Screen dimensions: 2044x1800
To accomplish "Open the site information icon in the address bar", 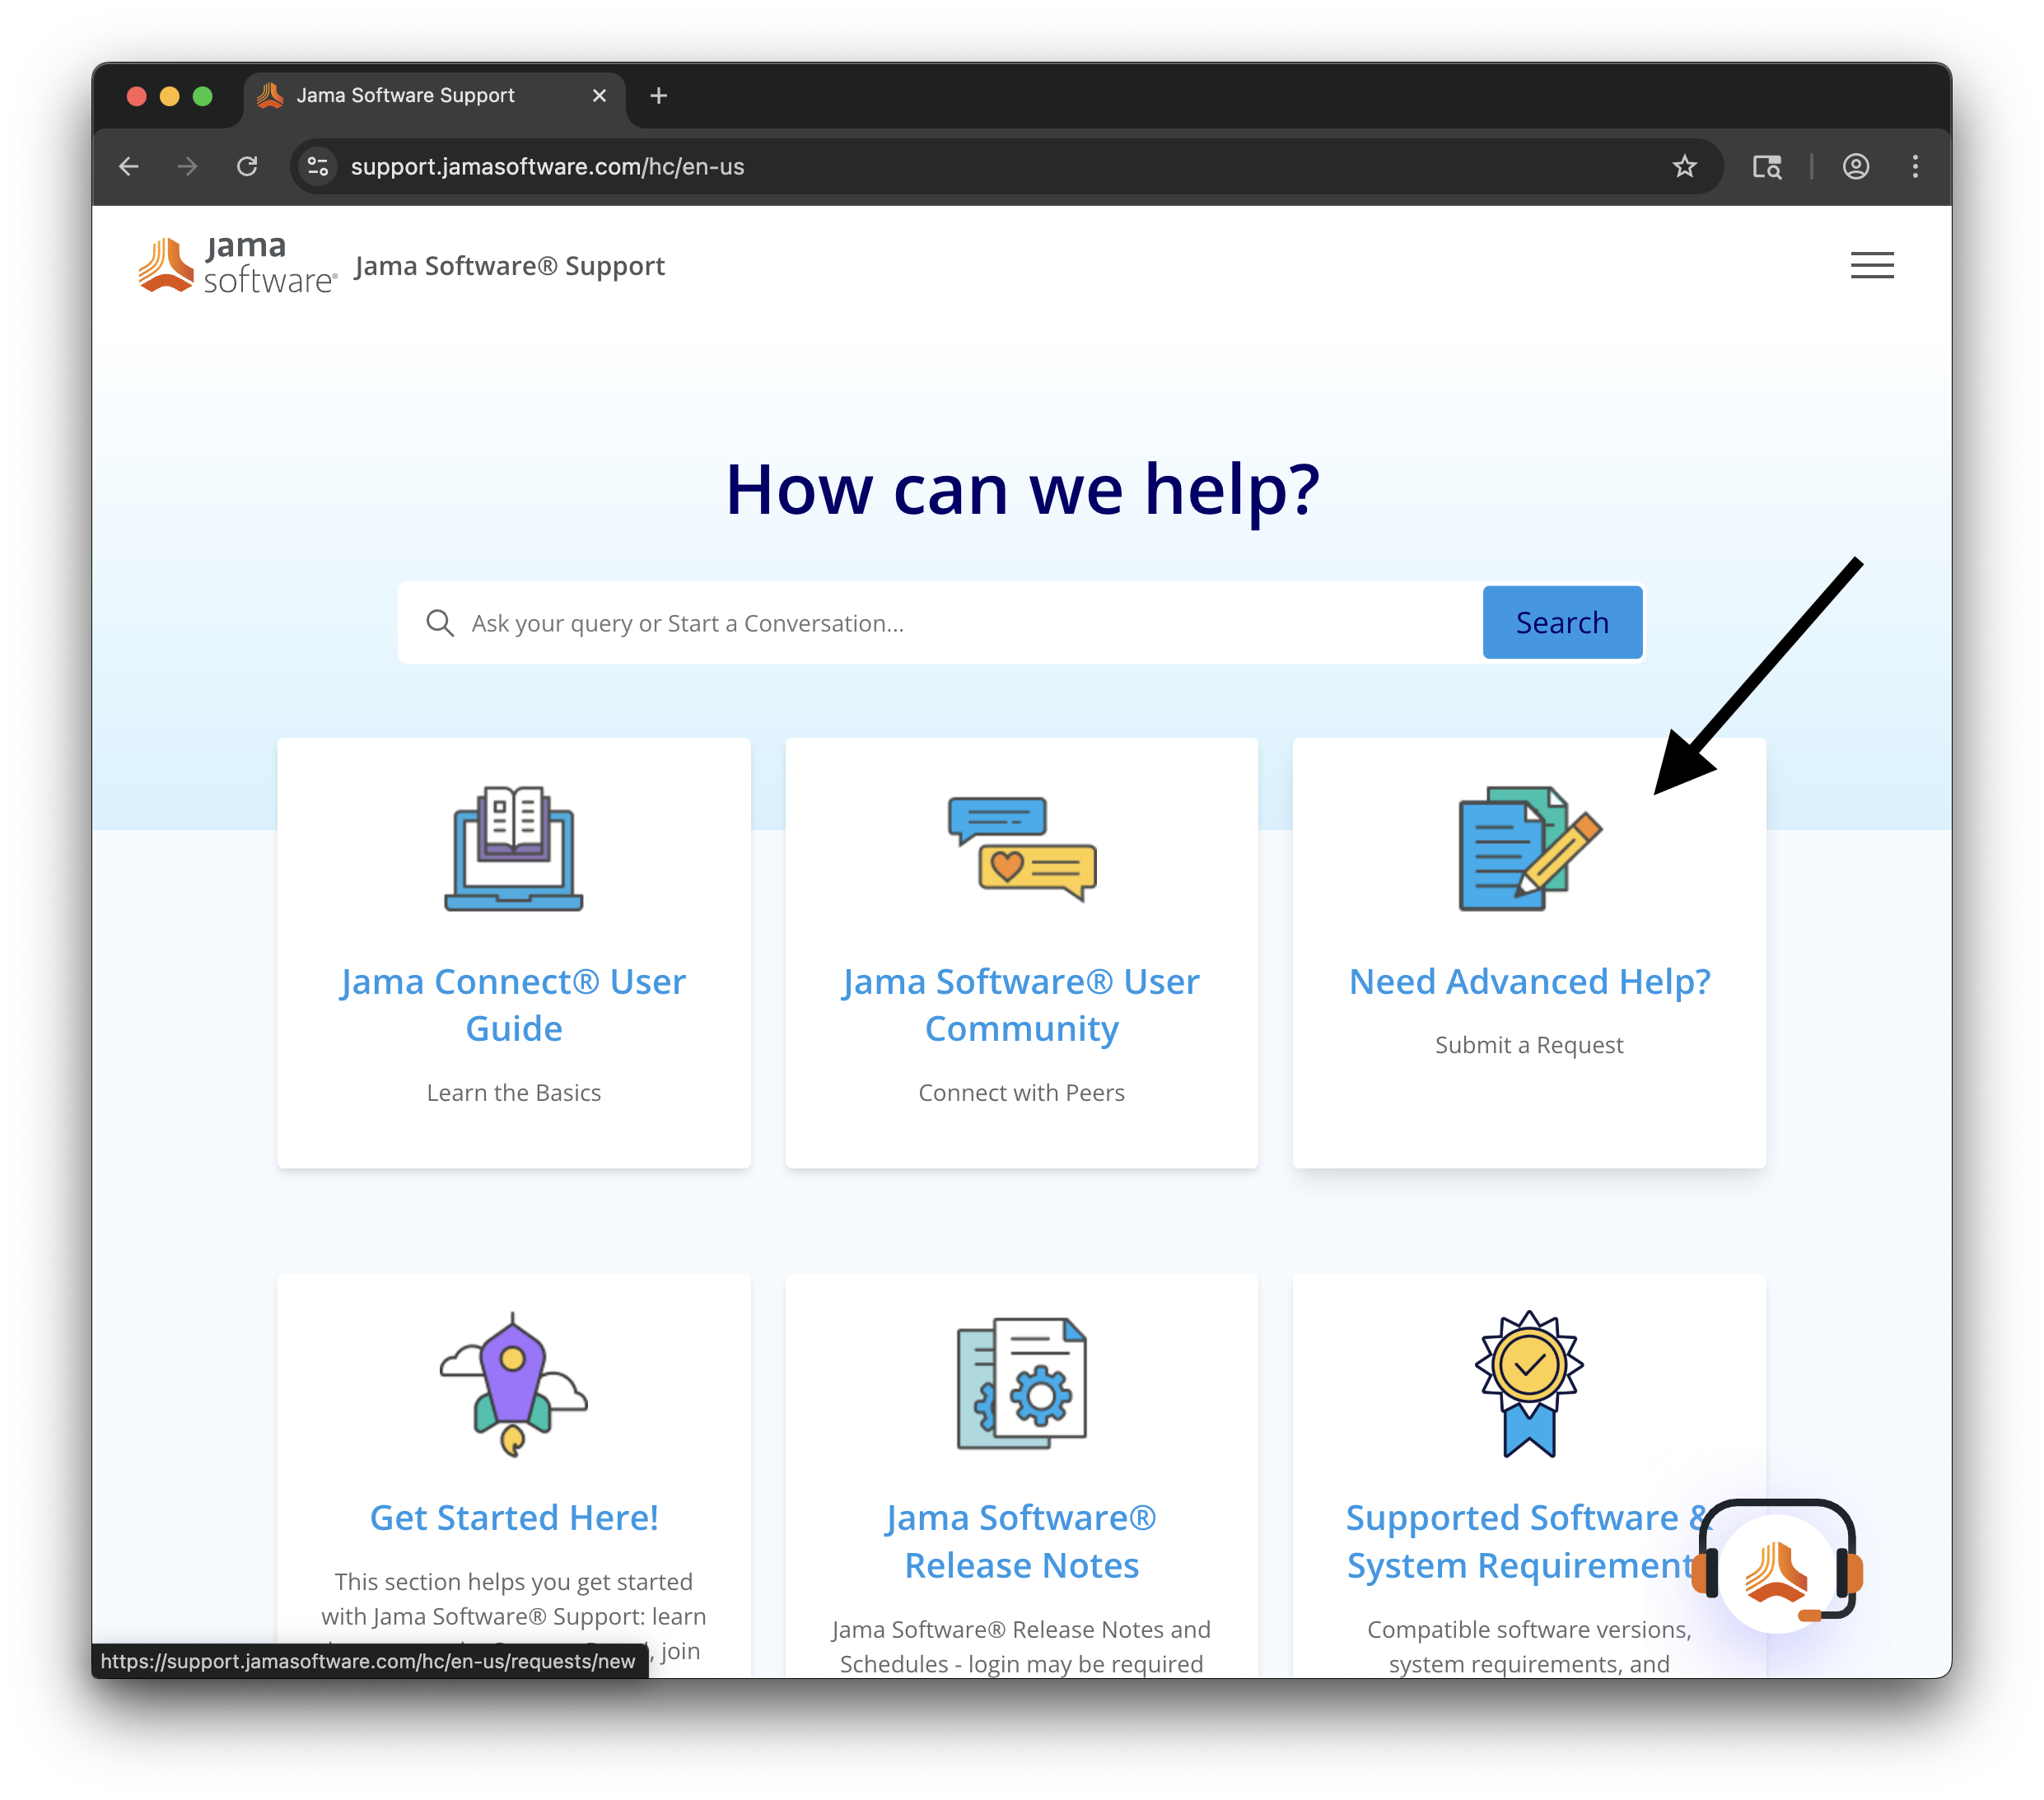I will pyautogui.click(x=318, y=166).
